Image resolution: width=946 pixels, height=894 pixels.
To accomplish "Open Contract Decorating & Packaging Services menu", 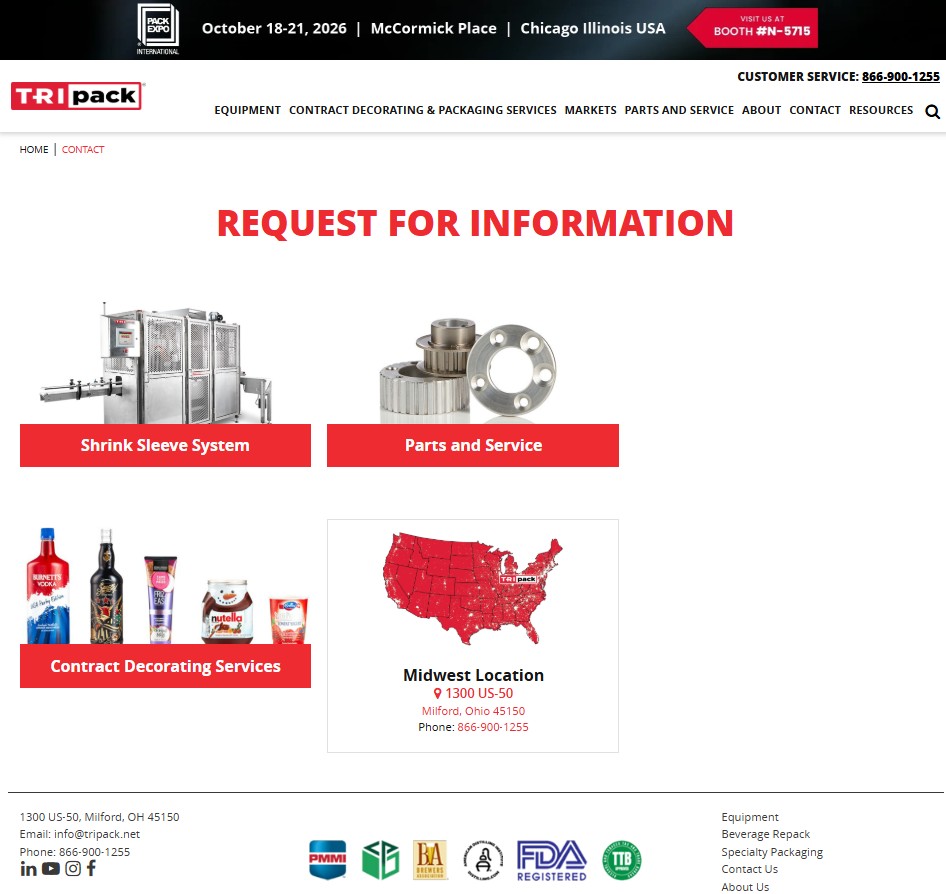I will [422, 110].
